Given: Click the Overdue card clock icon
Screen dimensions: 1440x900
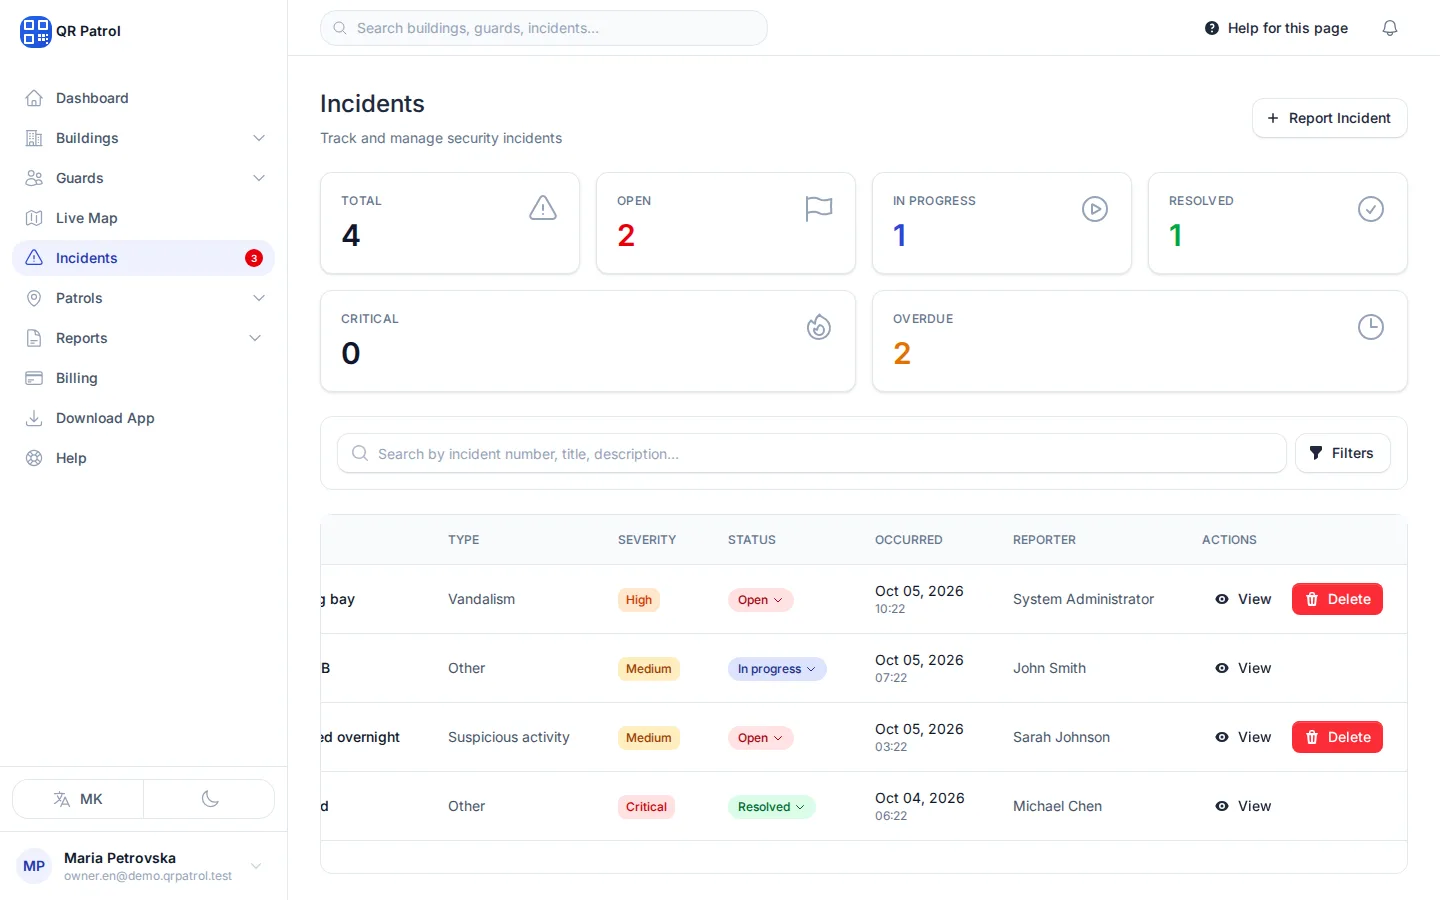Looking at the screenshot, I should tap(1371, 327).
